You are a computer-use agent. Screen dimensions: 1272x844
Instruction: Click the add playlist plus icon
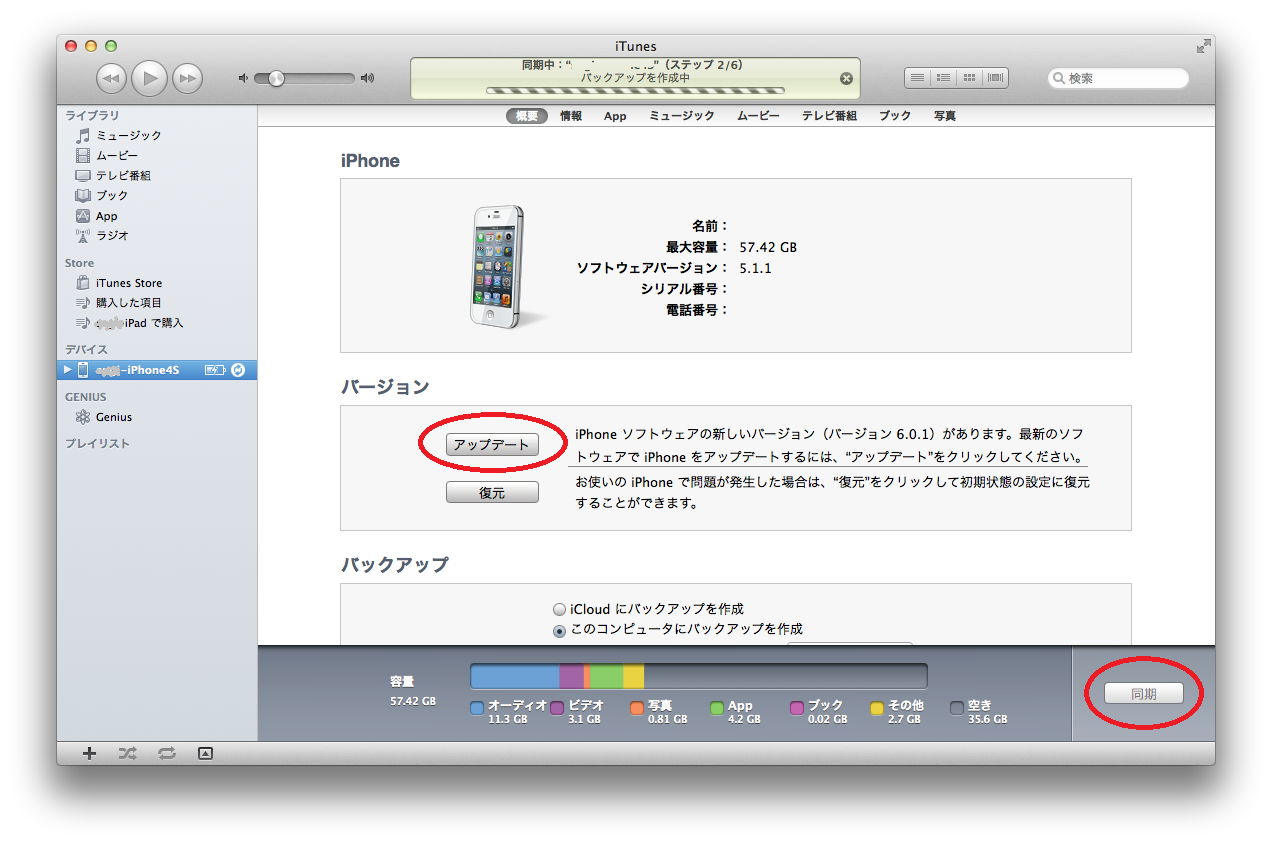(x=89, y=754)
